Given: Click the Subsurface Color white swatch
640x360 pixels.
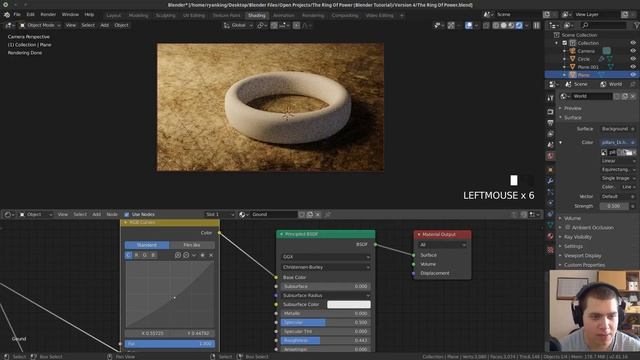Looking at the screenshot, I should click(349, 304).
